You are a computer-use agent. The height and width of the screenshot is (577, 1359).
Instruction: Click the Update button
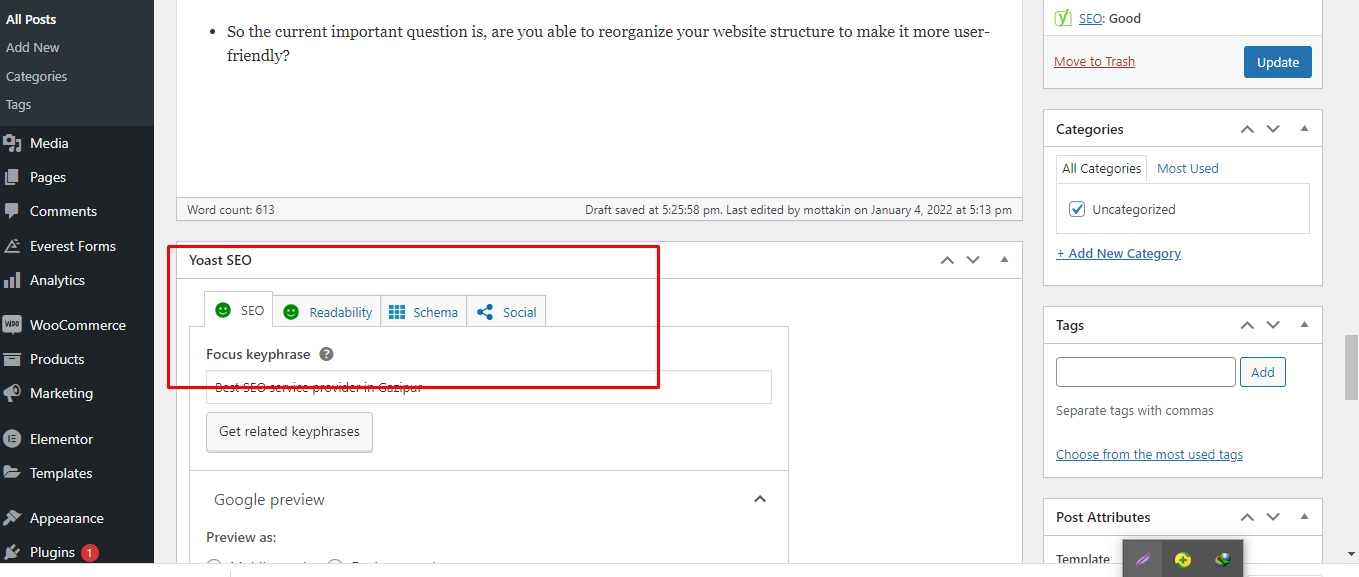(x=1277, y=61)
